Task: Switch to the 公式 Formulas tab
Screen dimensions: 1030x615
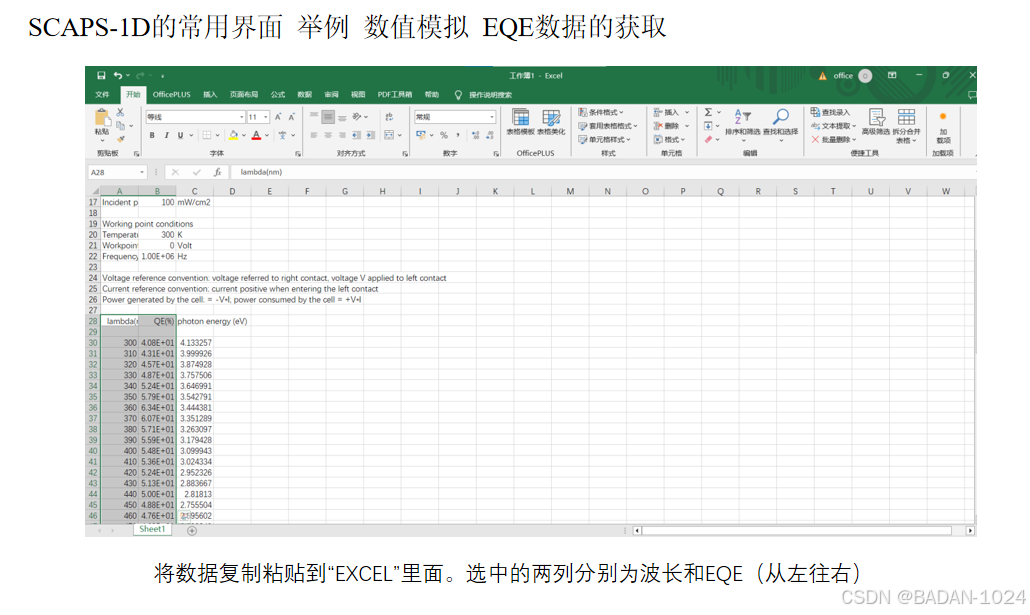Action: point(278,95)
